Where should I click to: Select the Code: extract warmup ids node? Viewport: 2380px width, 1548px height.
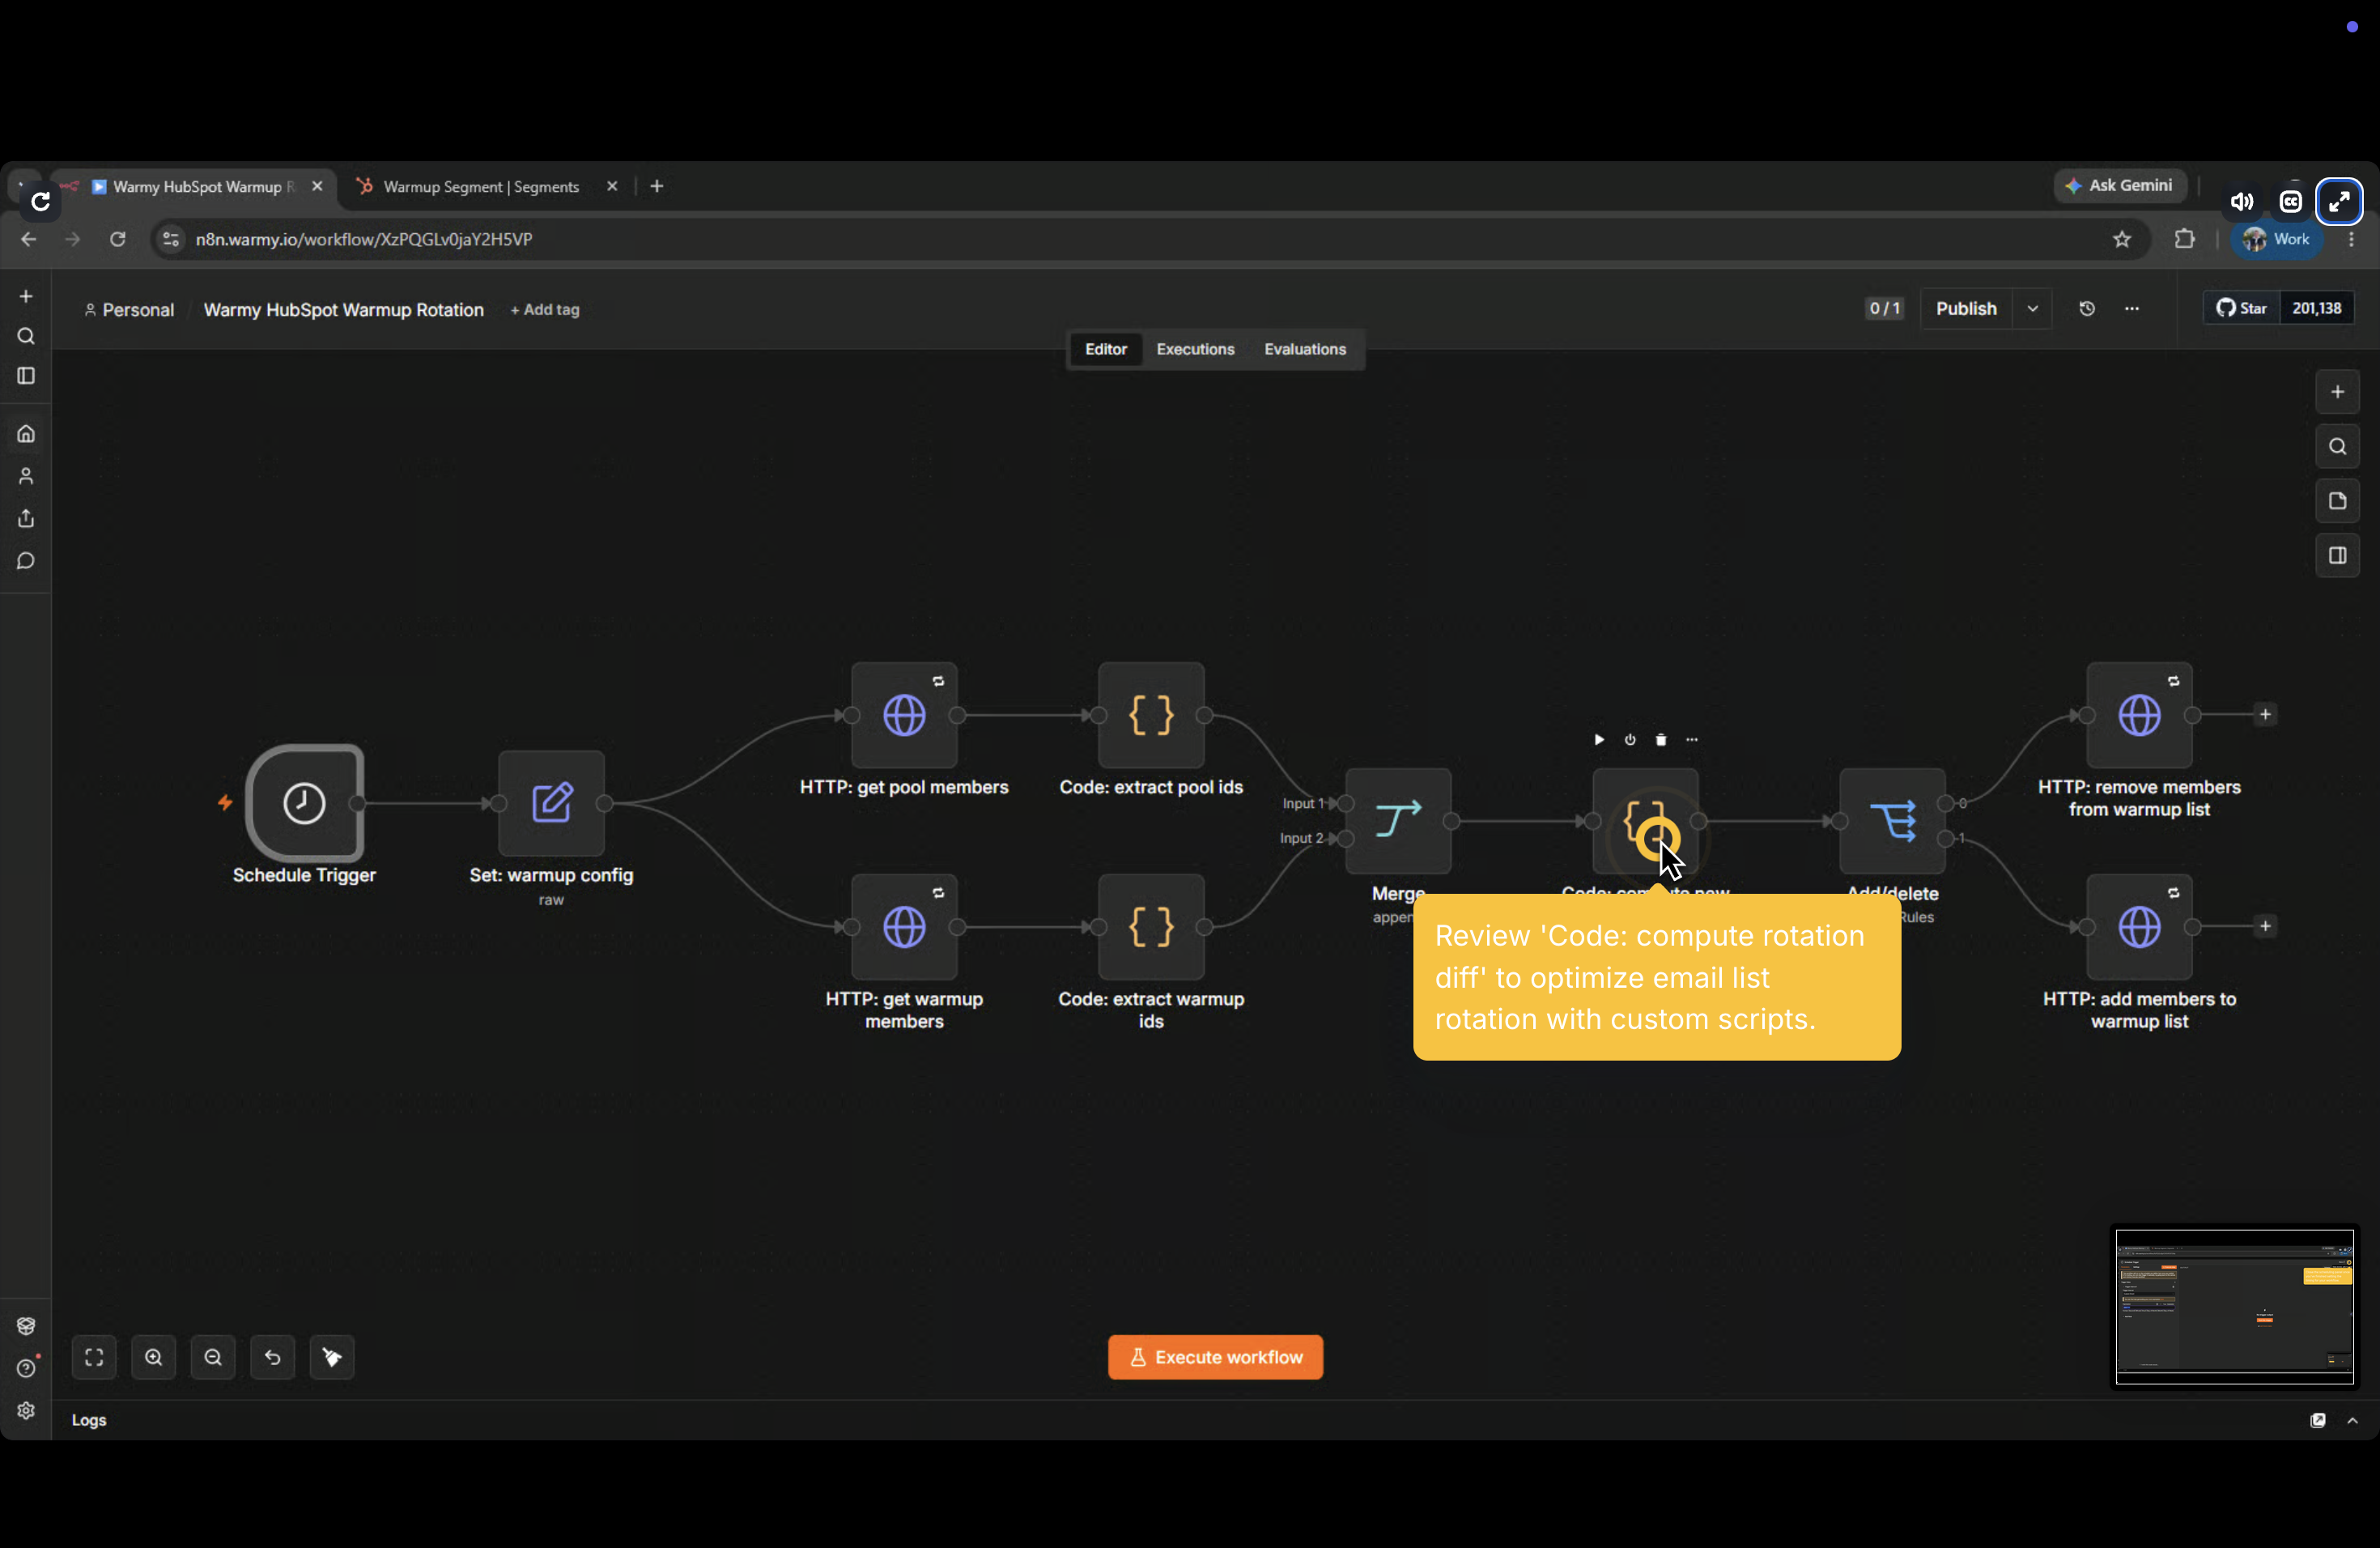[1151, 927]
